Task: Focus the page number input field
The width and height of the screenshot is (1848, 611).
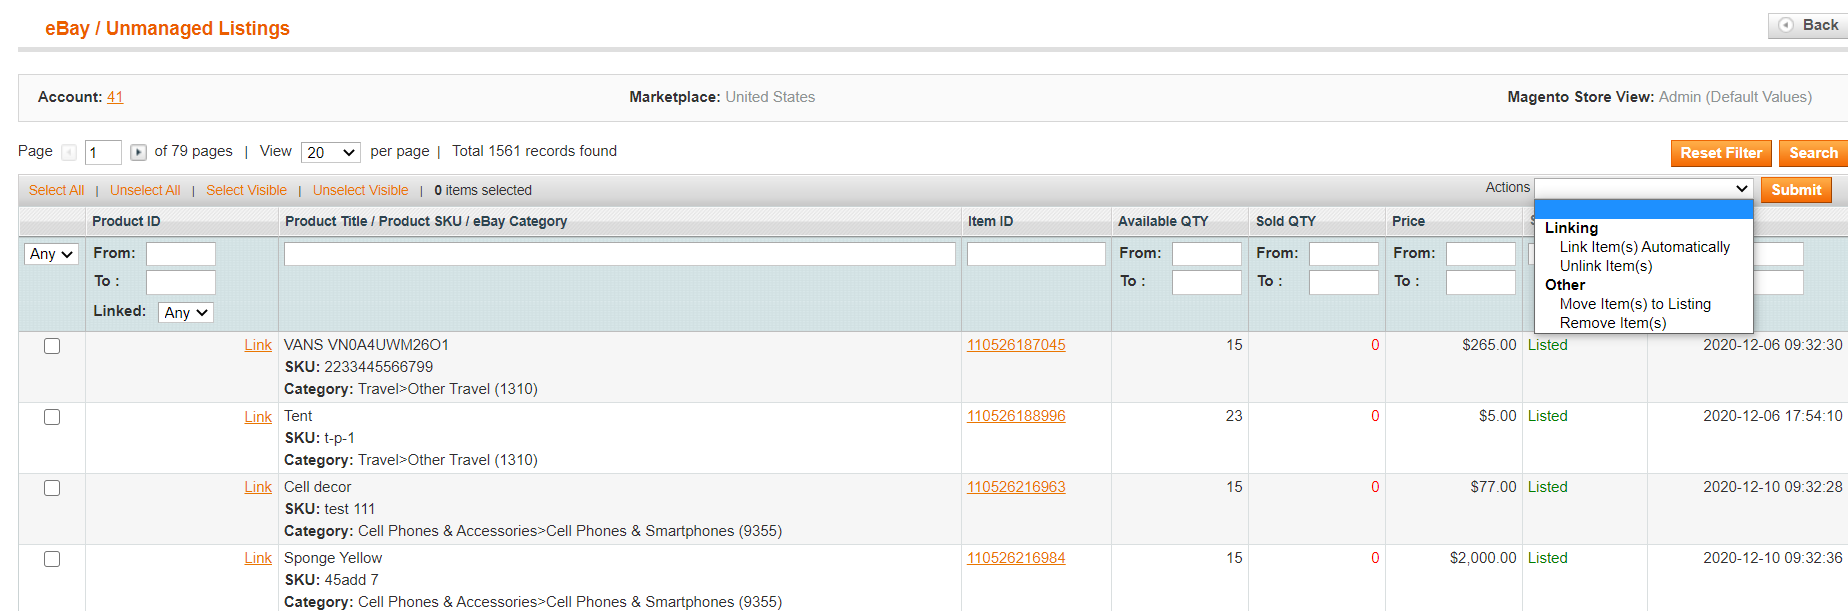Action: point(103,152)
